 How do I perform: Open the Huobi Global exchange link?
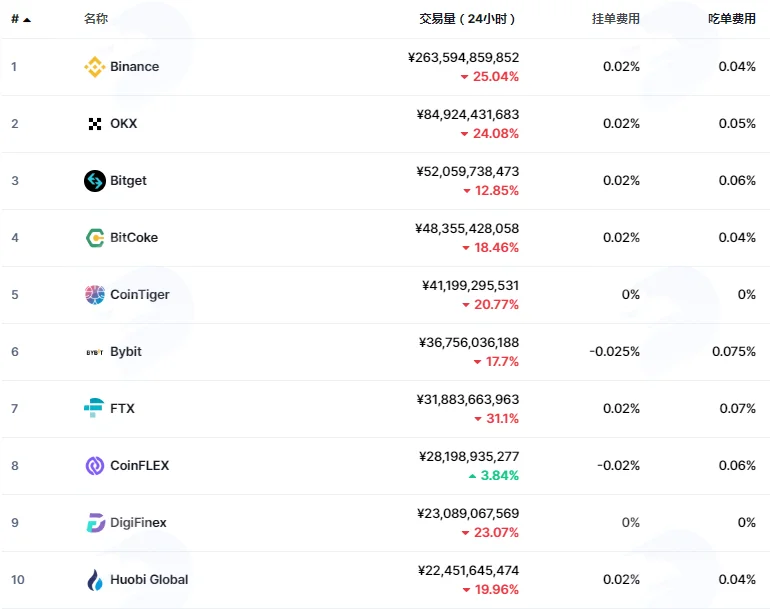coord(149,580)
